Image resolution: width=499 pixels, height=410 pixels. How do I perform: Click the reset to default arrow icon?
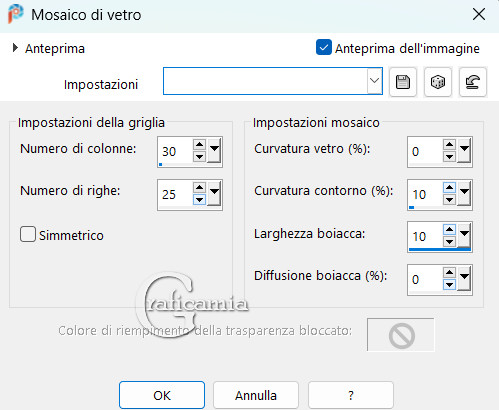(473, 82)
